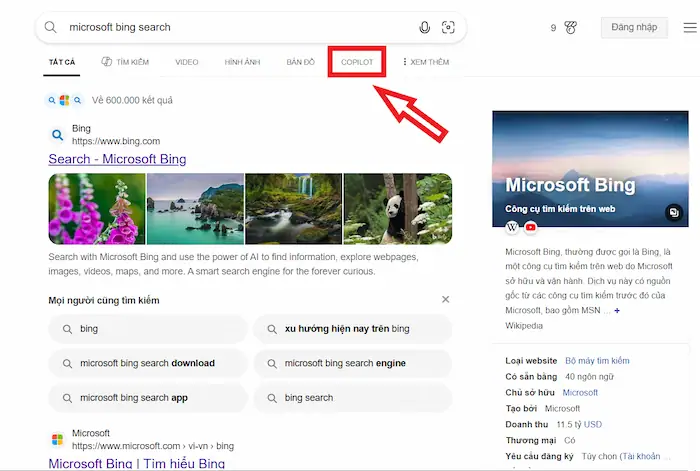Open the Microsoft owner link
Viewport: 700px width, 471px height.
point(580,393)
